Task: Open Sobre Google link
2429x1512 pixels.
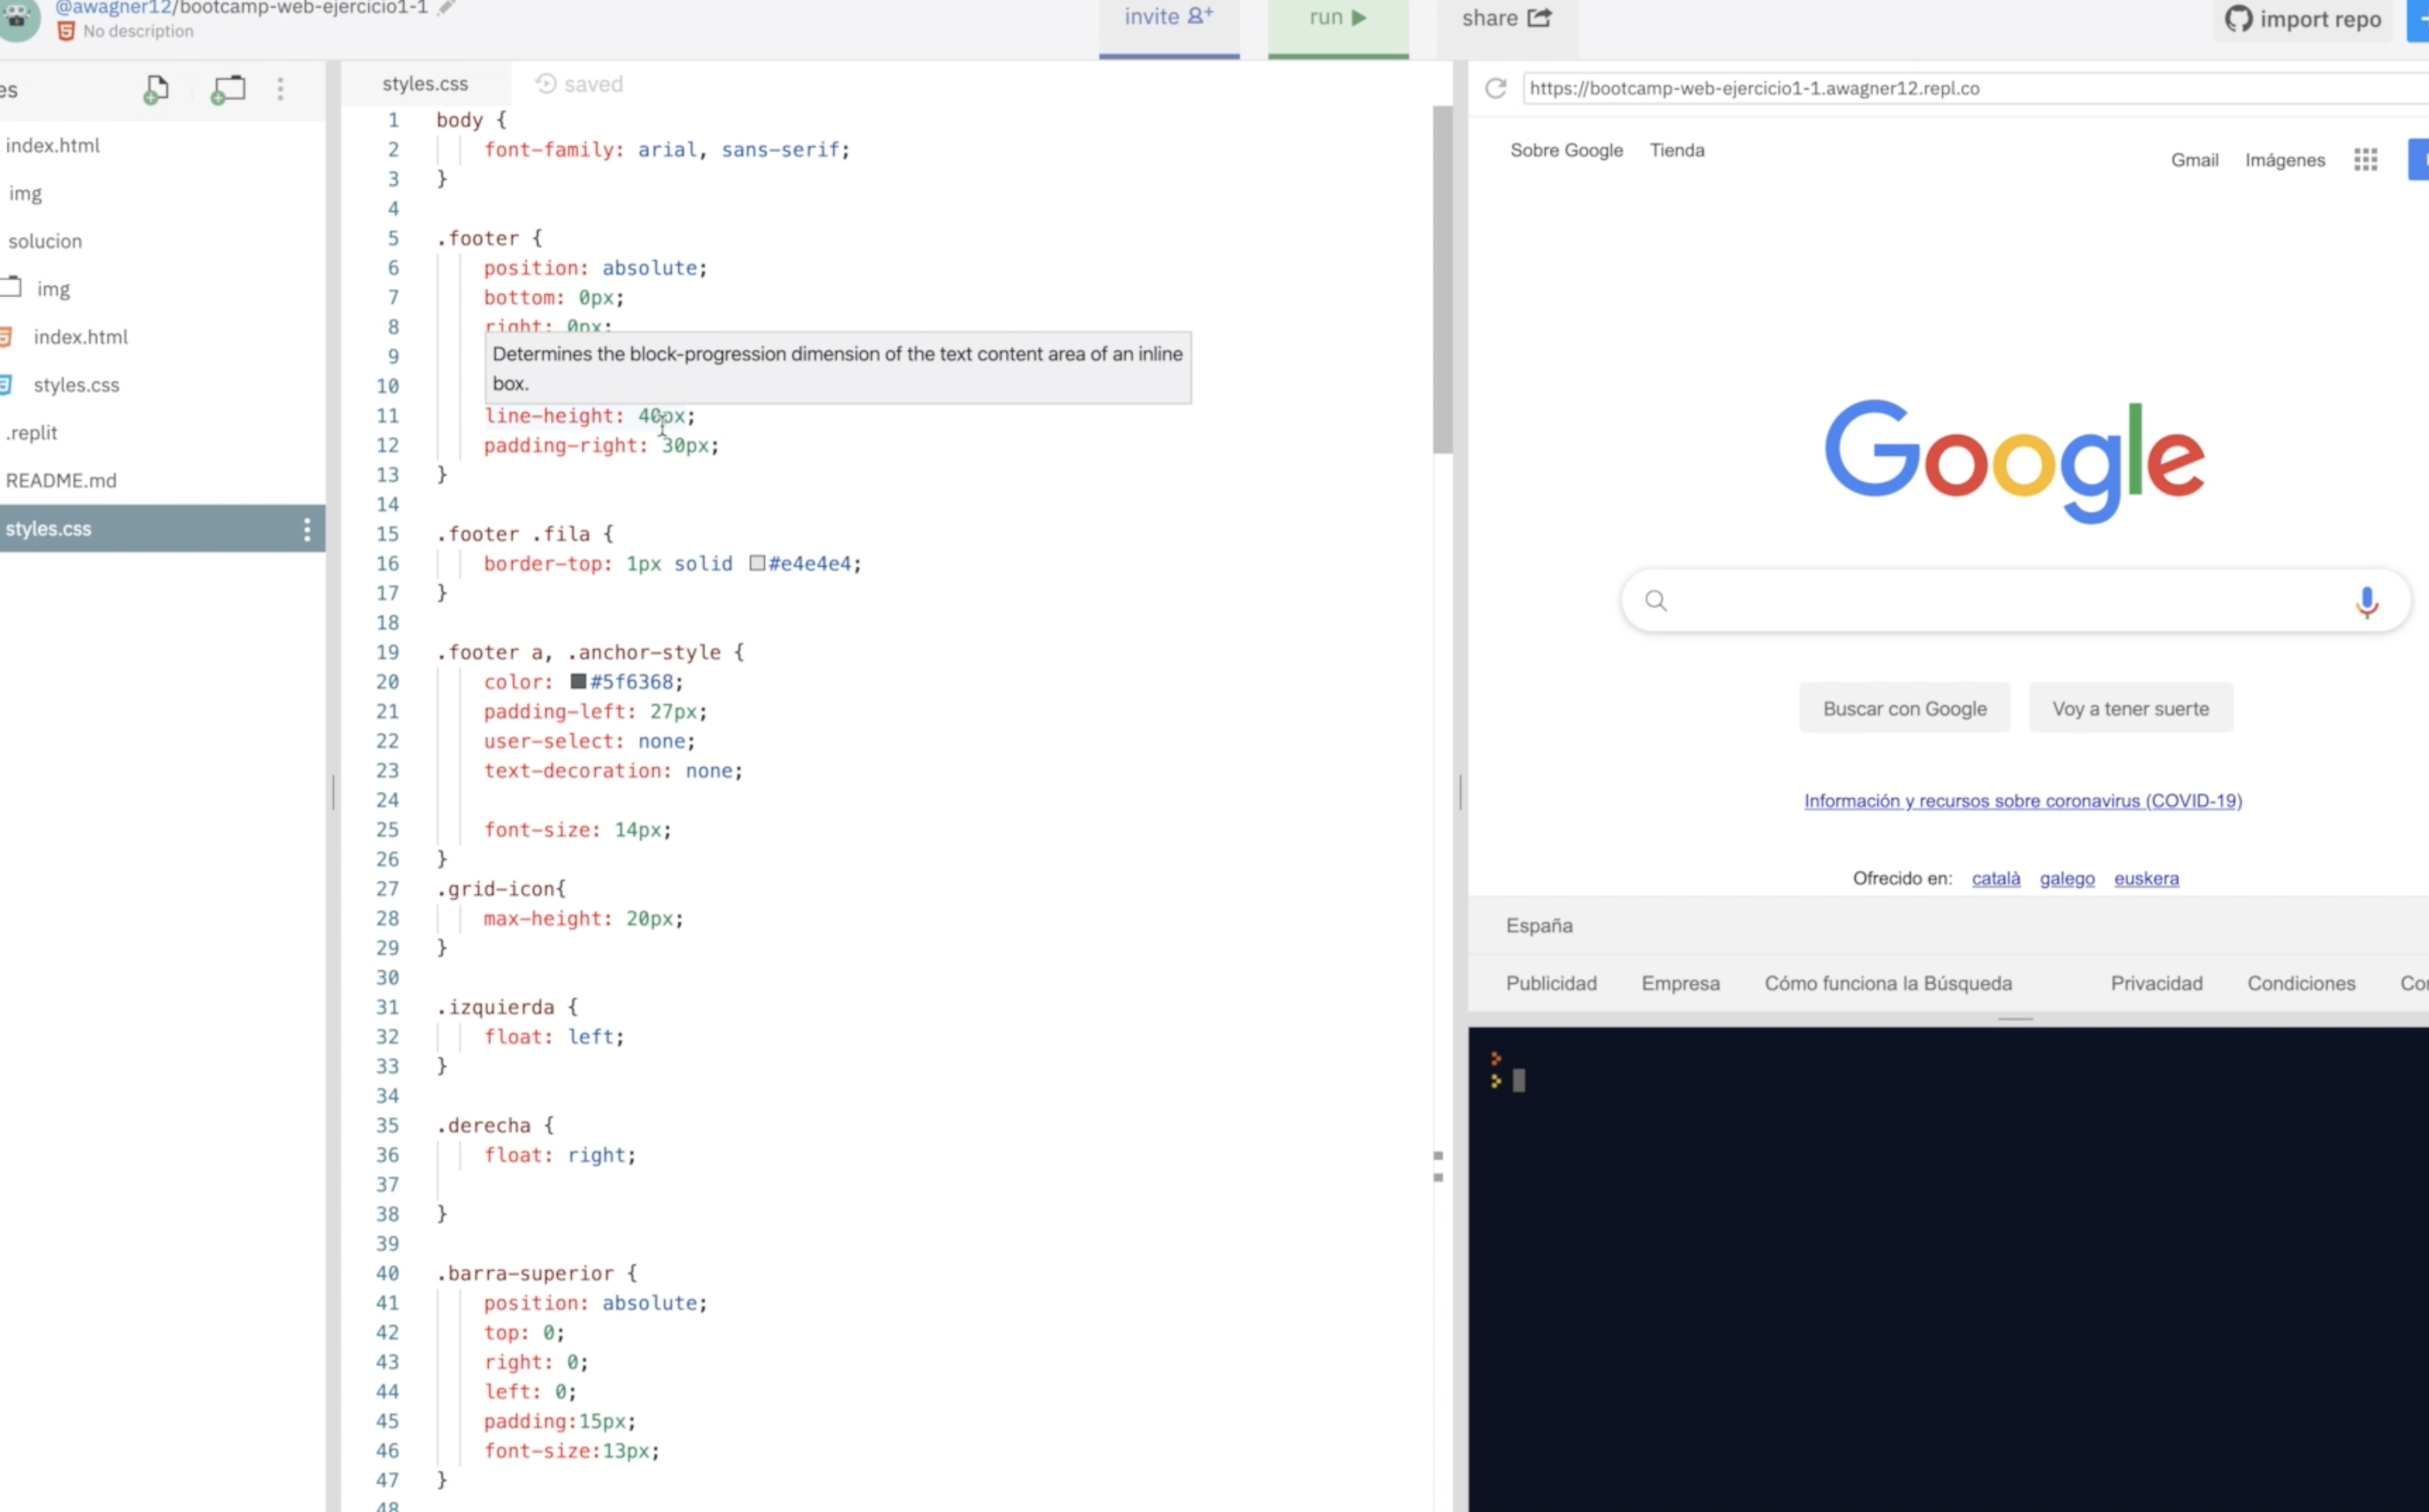Action: point(1566,150)
